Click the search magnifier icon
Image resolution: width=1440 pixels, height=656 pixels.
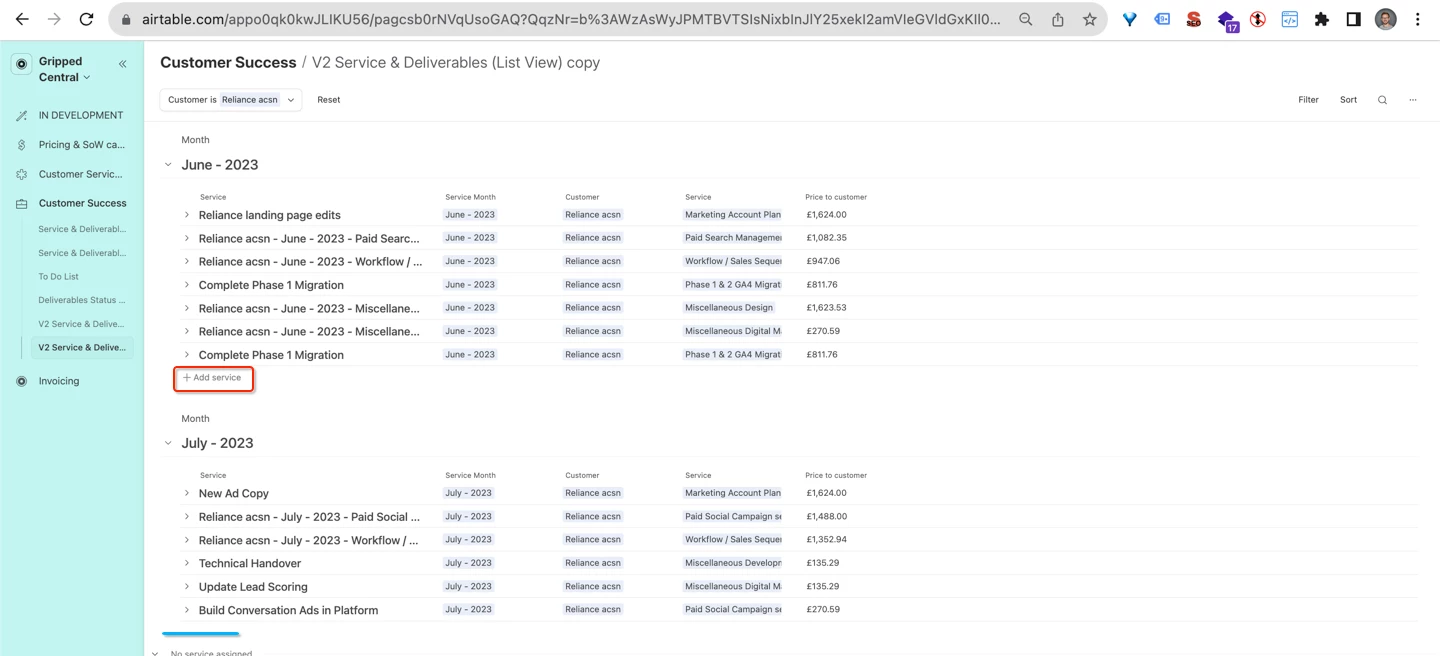point(1382,100)
